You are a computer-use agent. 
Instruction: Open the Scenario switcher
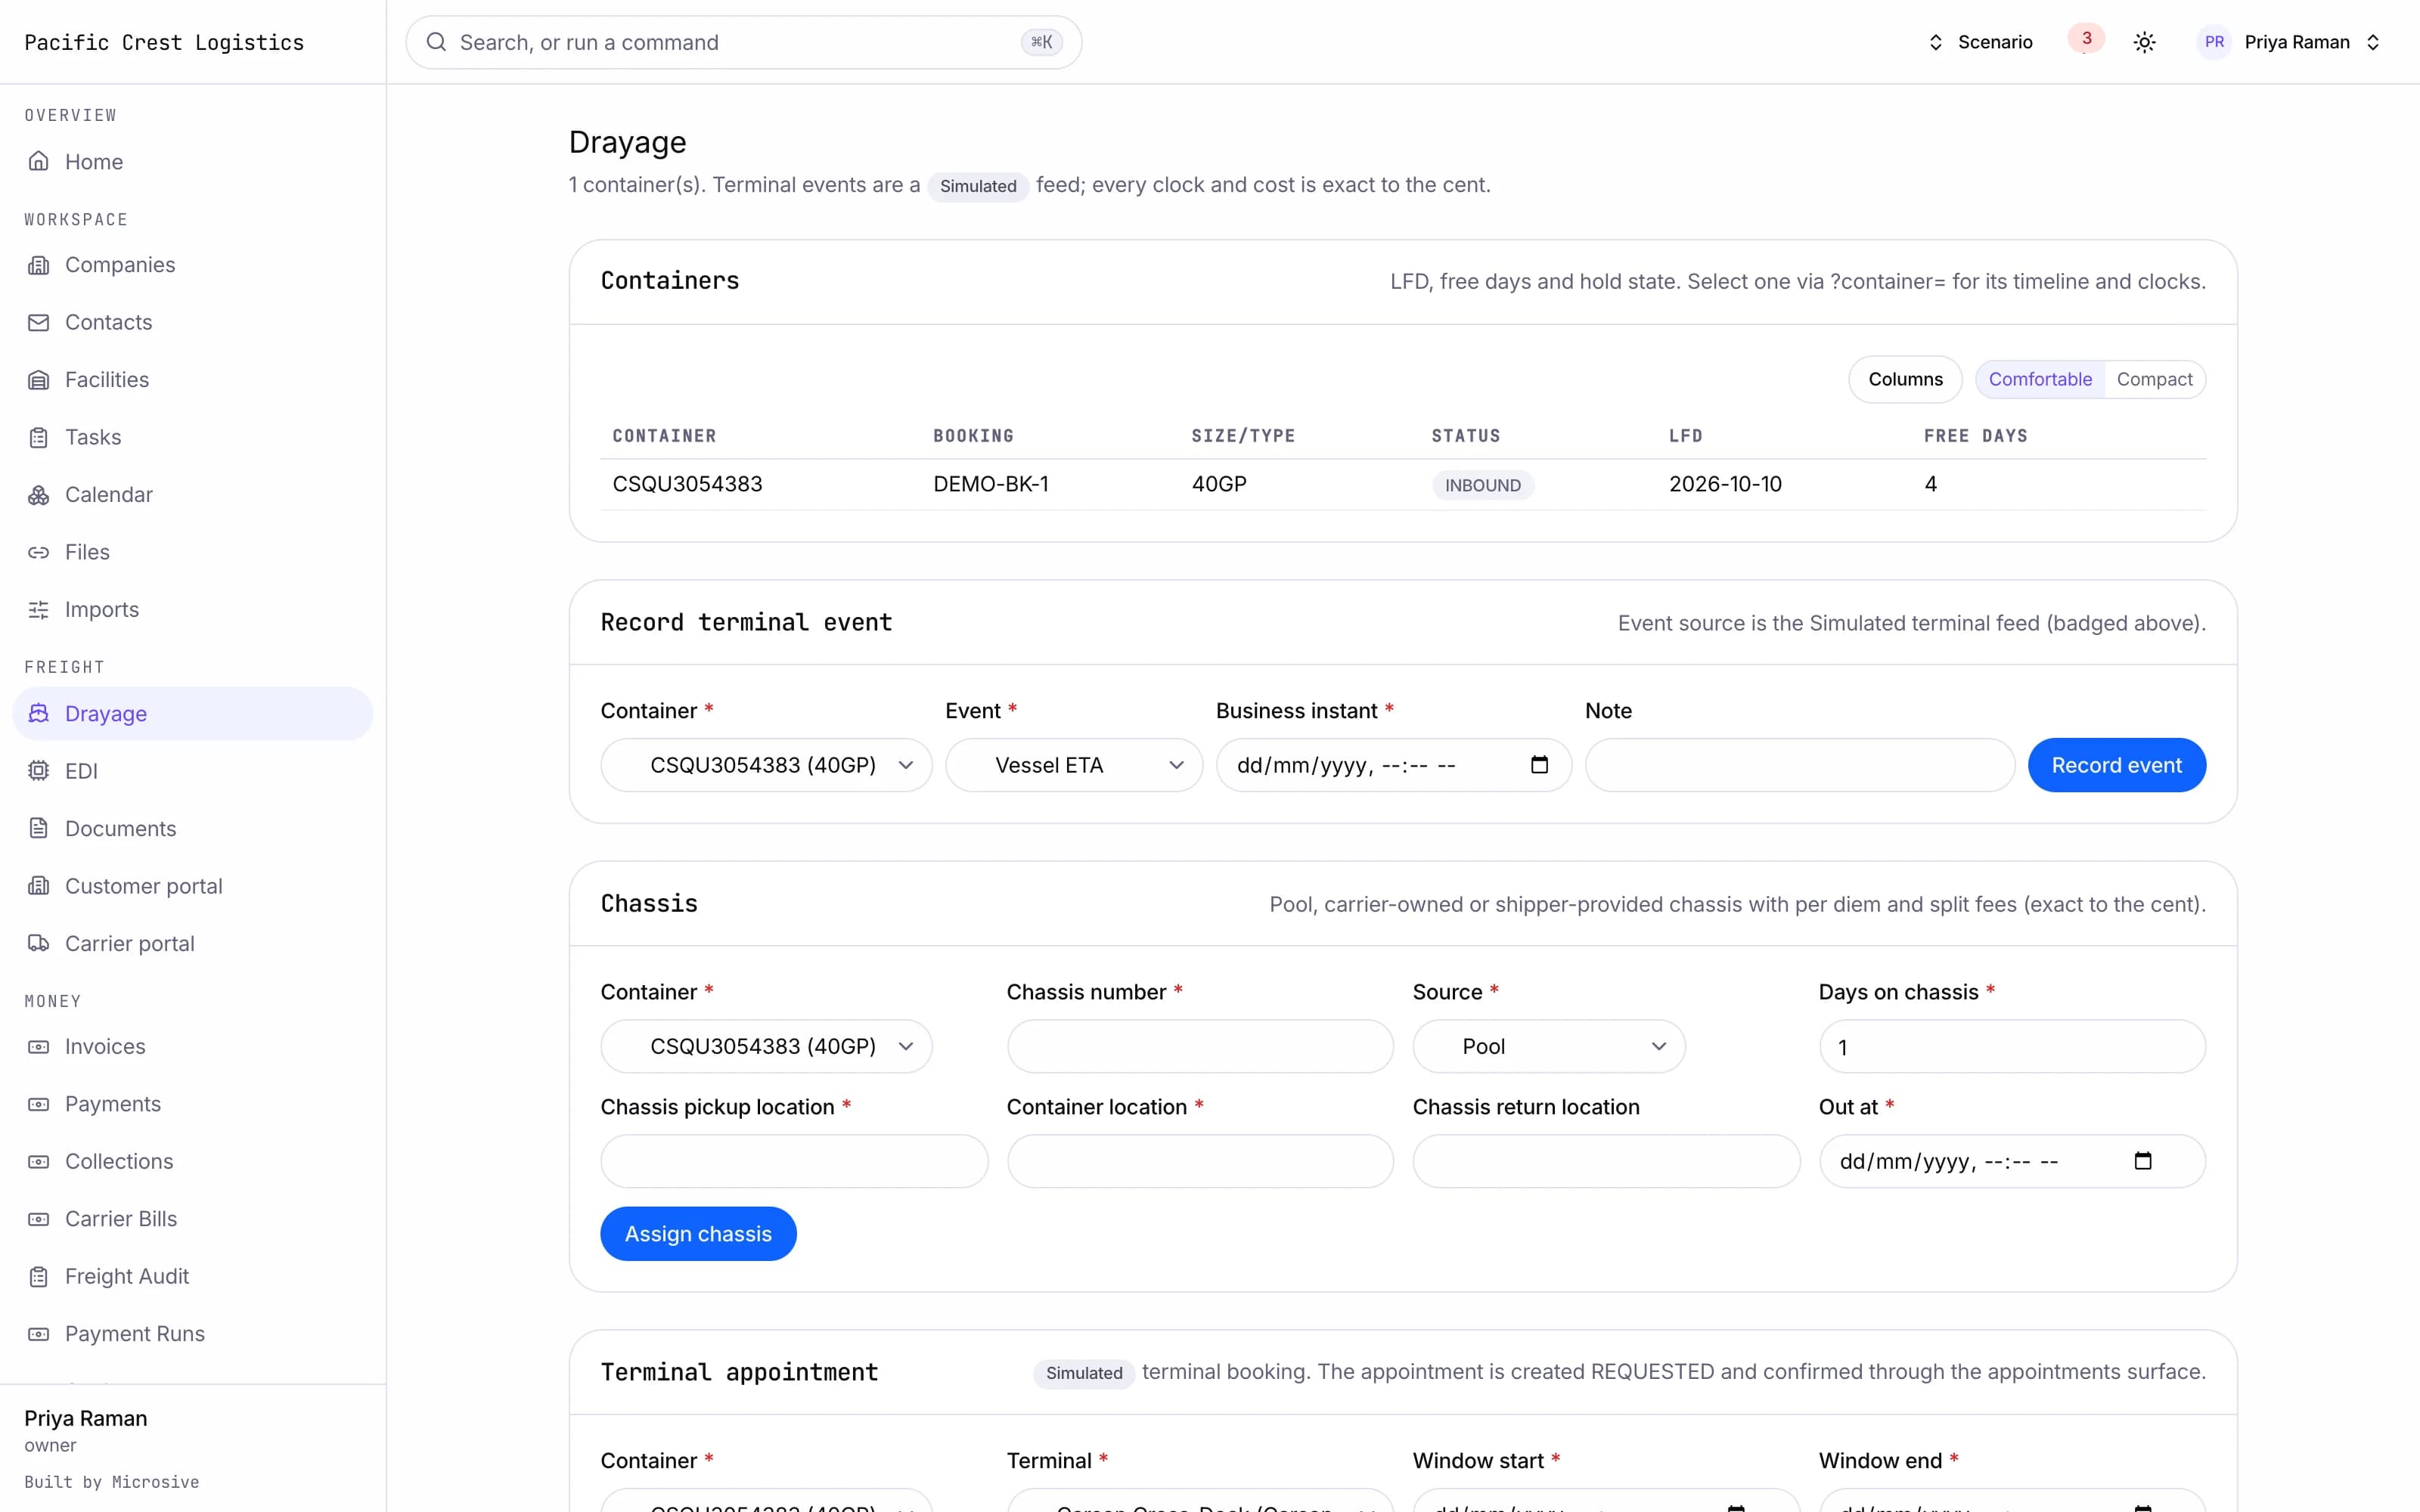(1980, 42)
